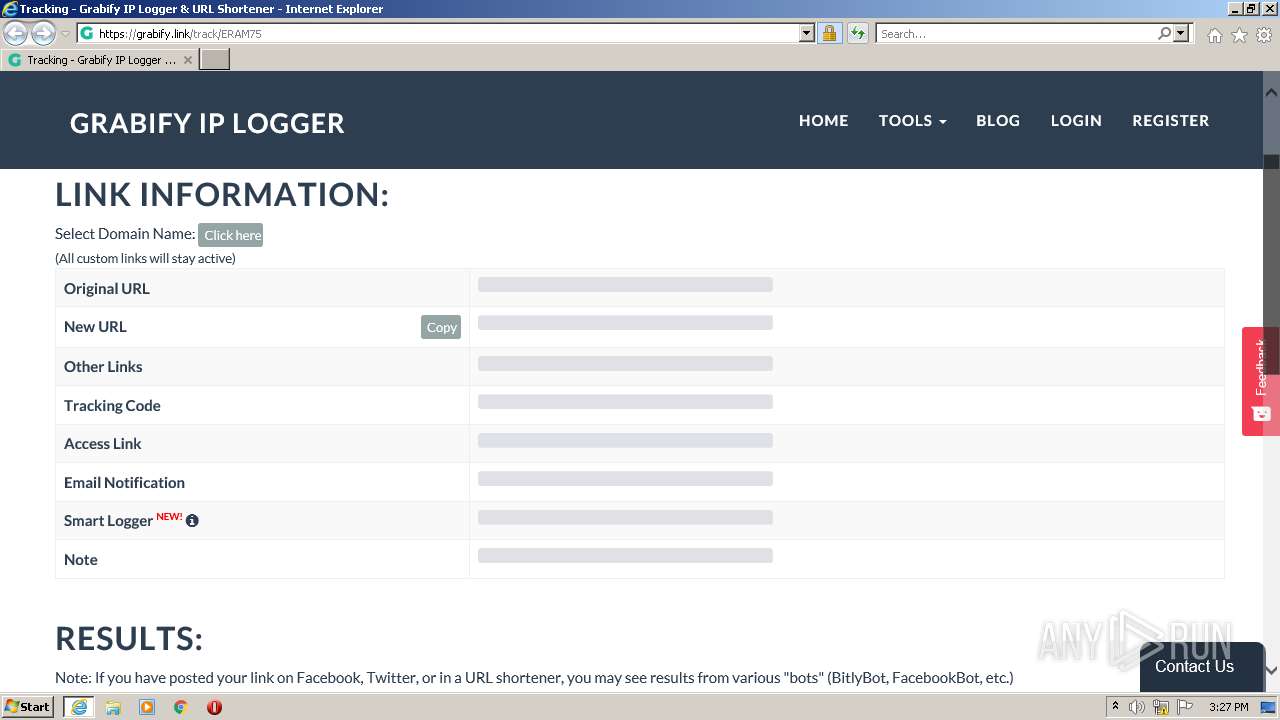This screenshot has height=720, width=1280.
Task: Open a new blank tab
Action: (x=215, y=60)
